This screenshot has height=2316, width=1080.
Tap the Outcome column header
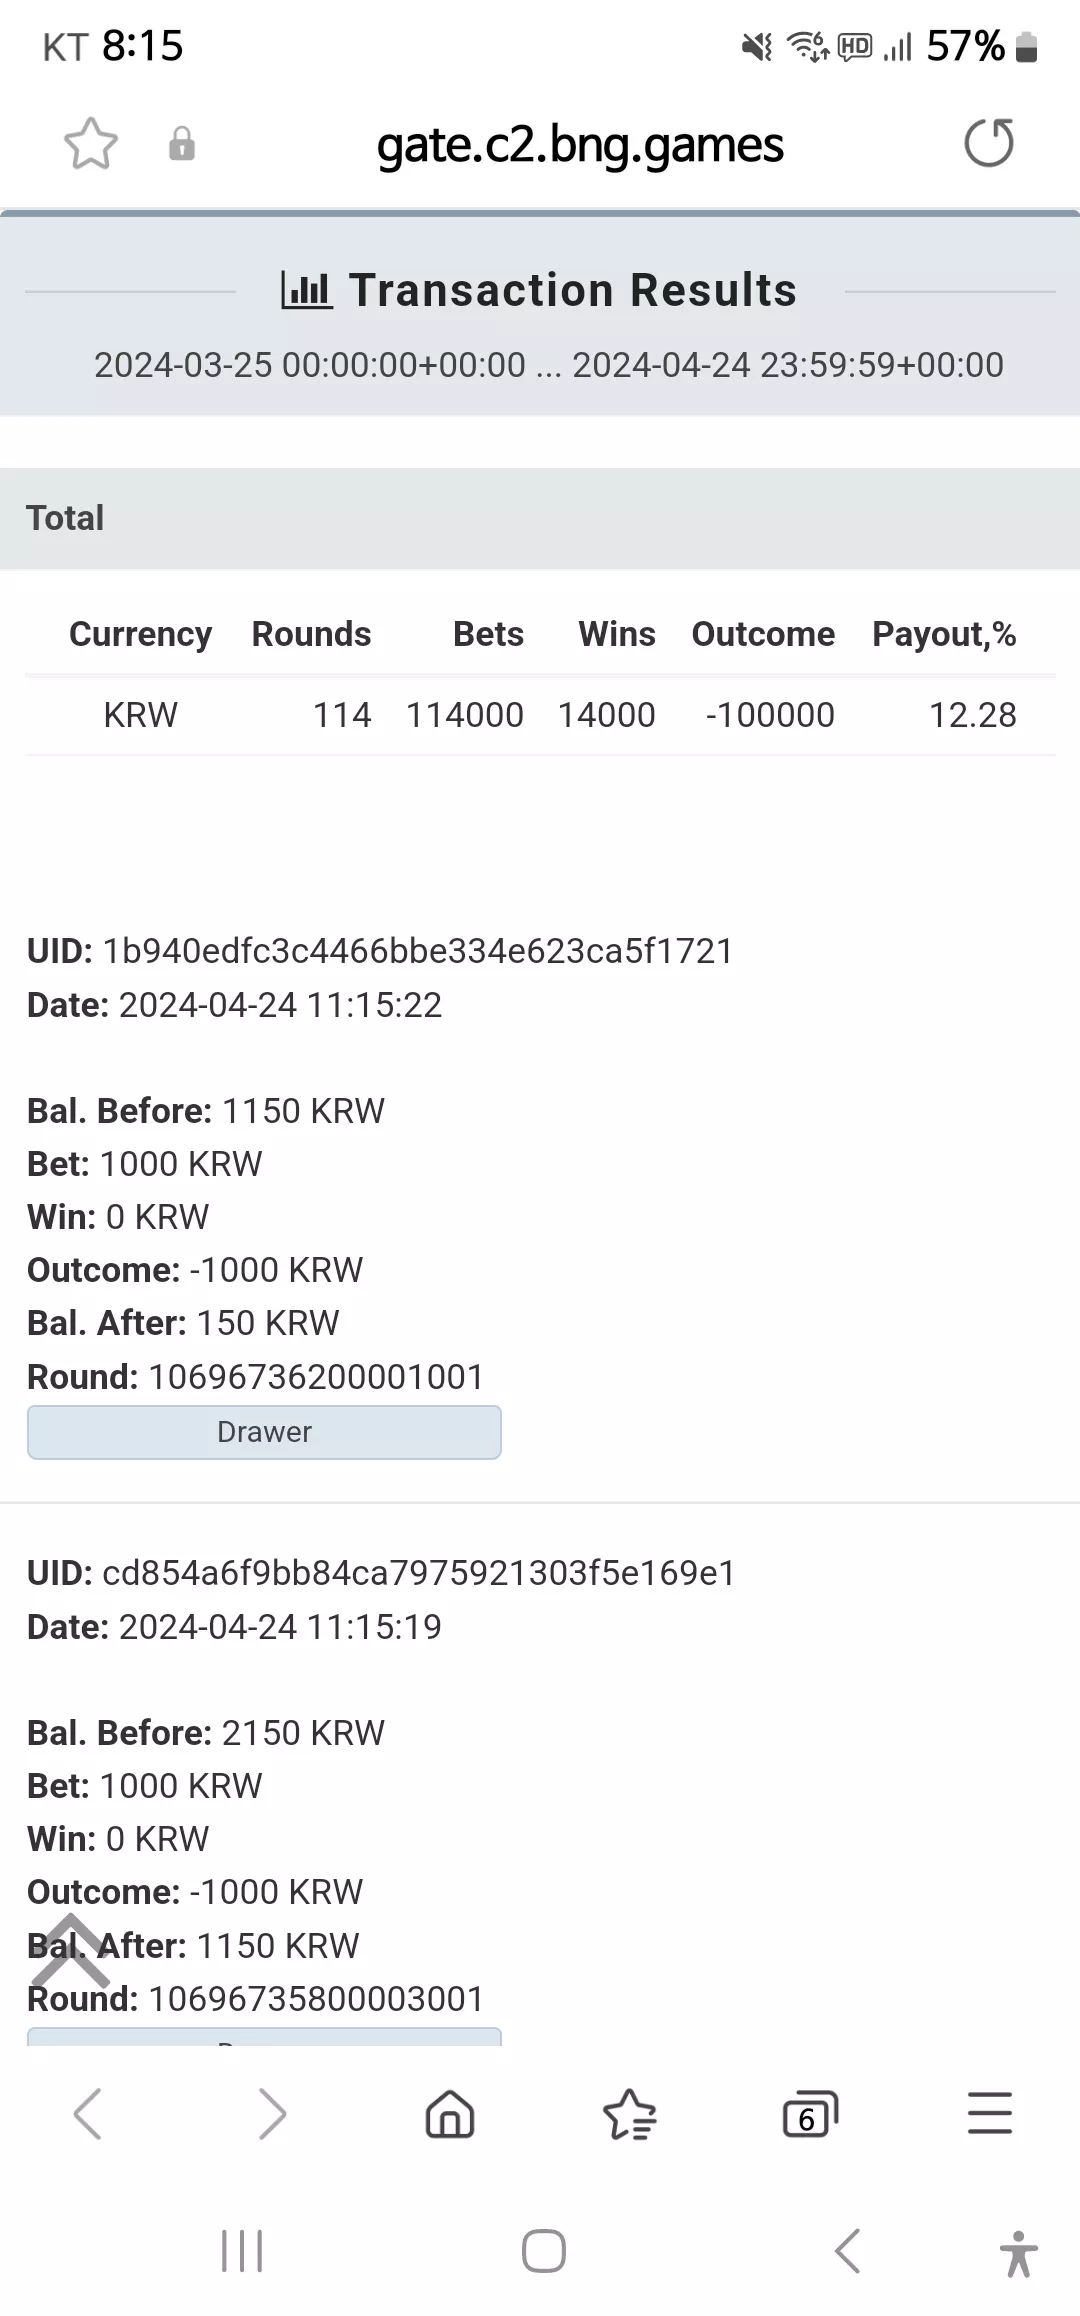click(763, 634)
